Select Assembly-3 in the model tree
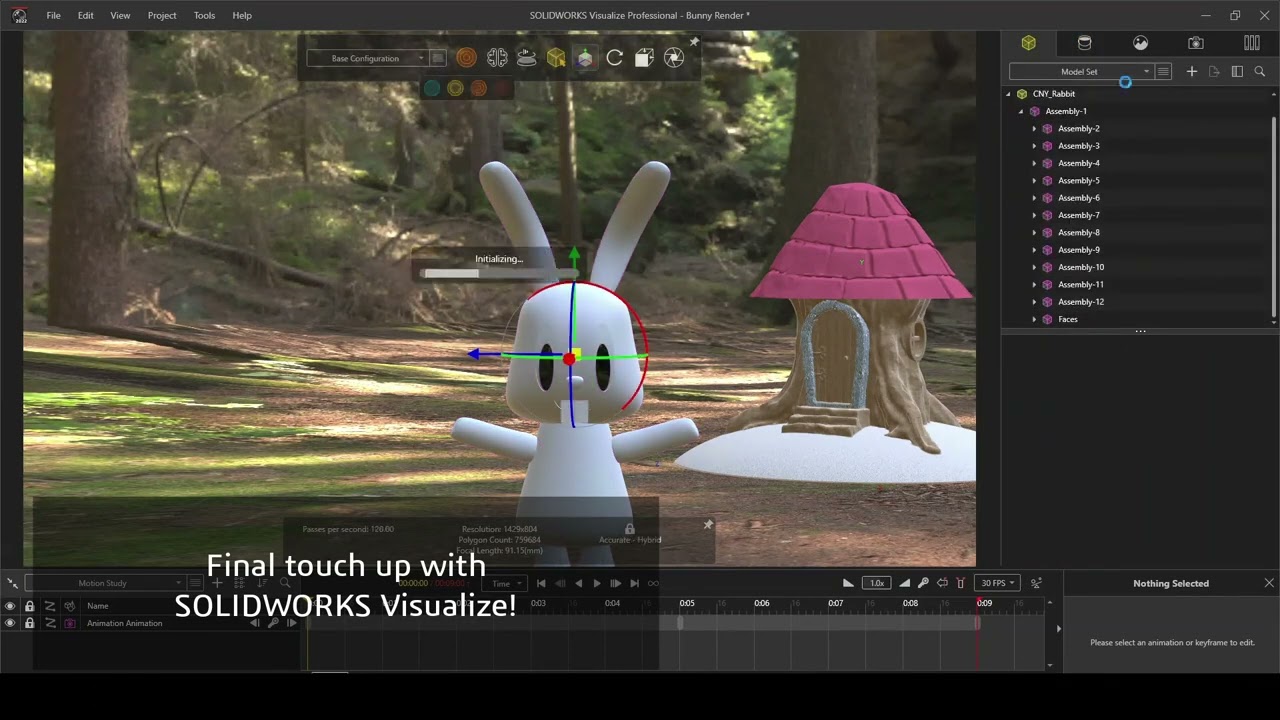This screenshot has width=1280, height=720. 1079,146
